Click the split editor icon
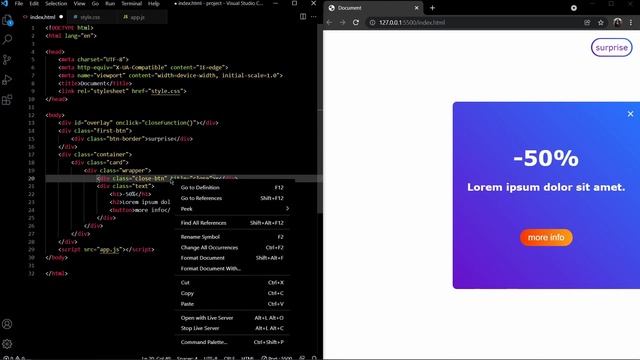The width and height of the screenshot is (640, 360). pyautogui.click(x=303, y=17)
